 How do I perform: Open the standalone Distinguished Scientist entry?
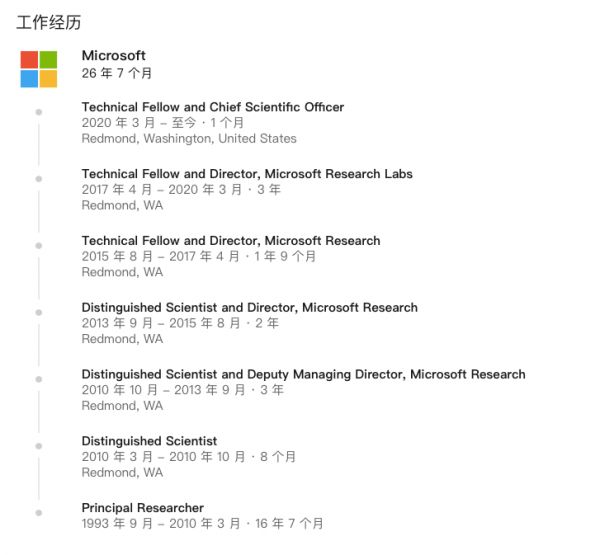(x=149, y=441)
